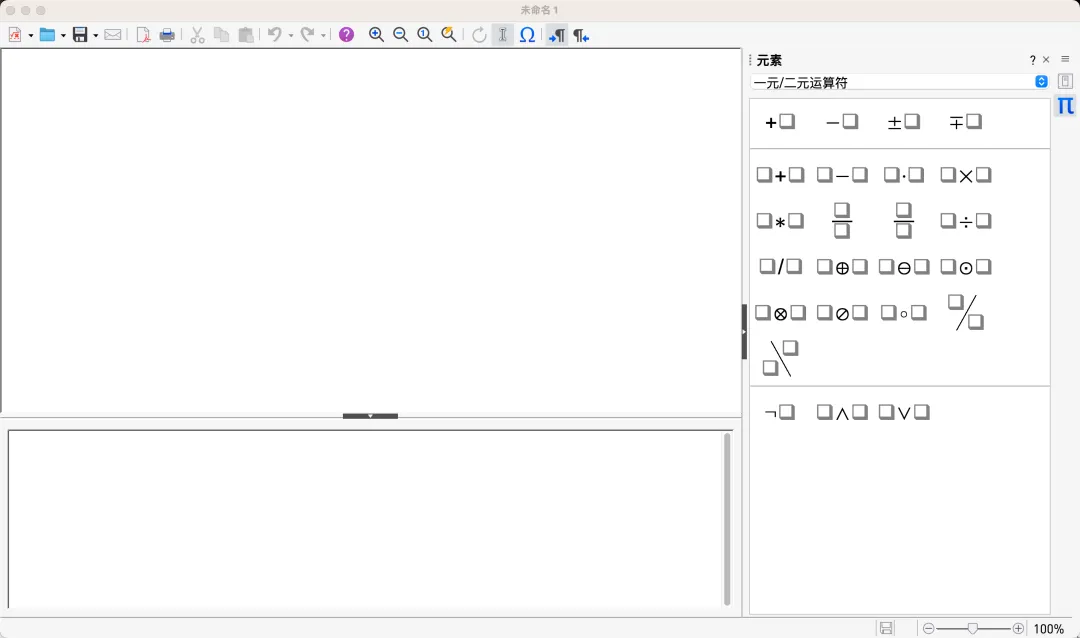The width and height of the screenshot is (1080, 638).
Task: Insert the plus-minus ± element
Action: tap(904, 122)
